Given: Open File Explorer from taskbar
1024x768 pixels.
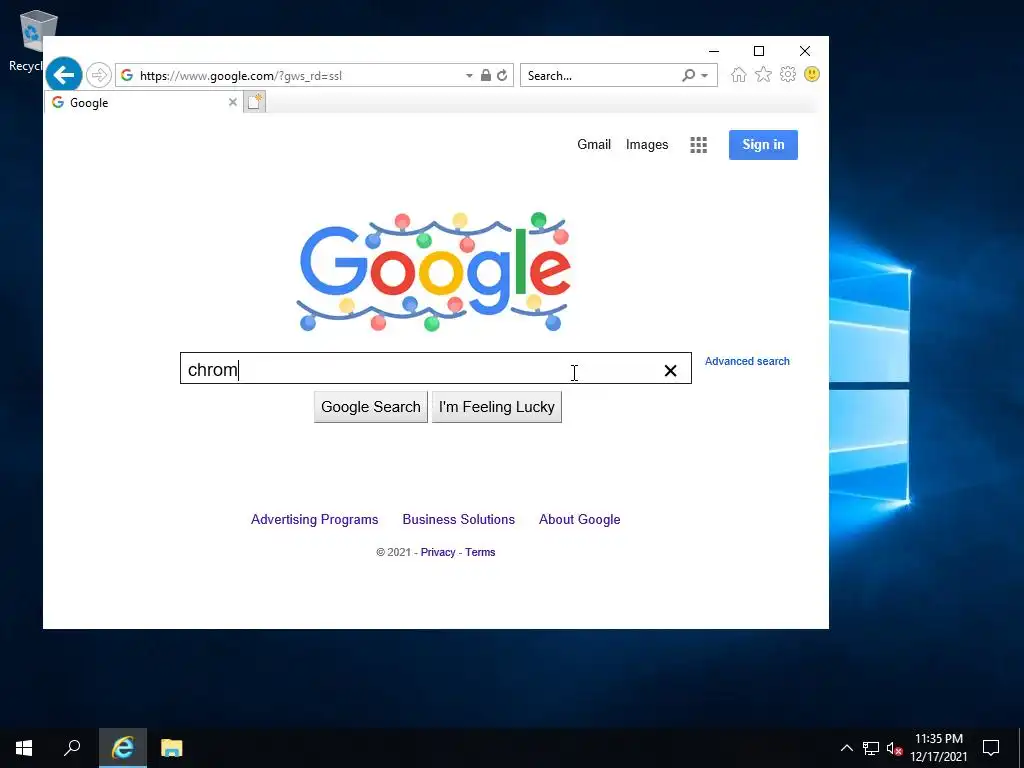Looking at the screenshot, I should tap(172, 748).
